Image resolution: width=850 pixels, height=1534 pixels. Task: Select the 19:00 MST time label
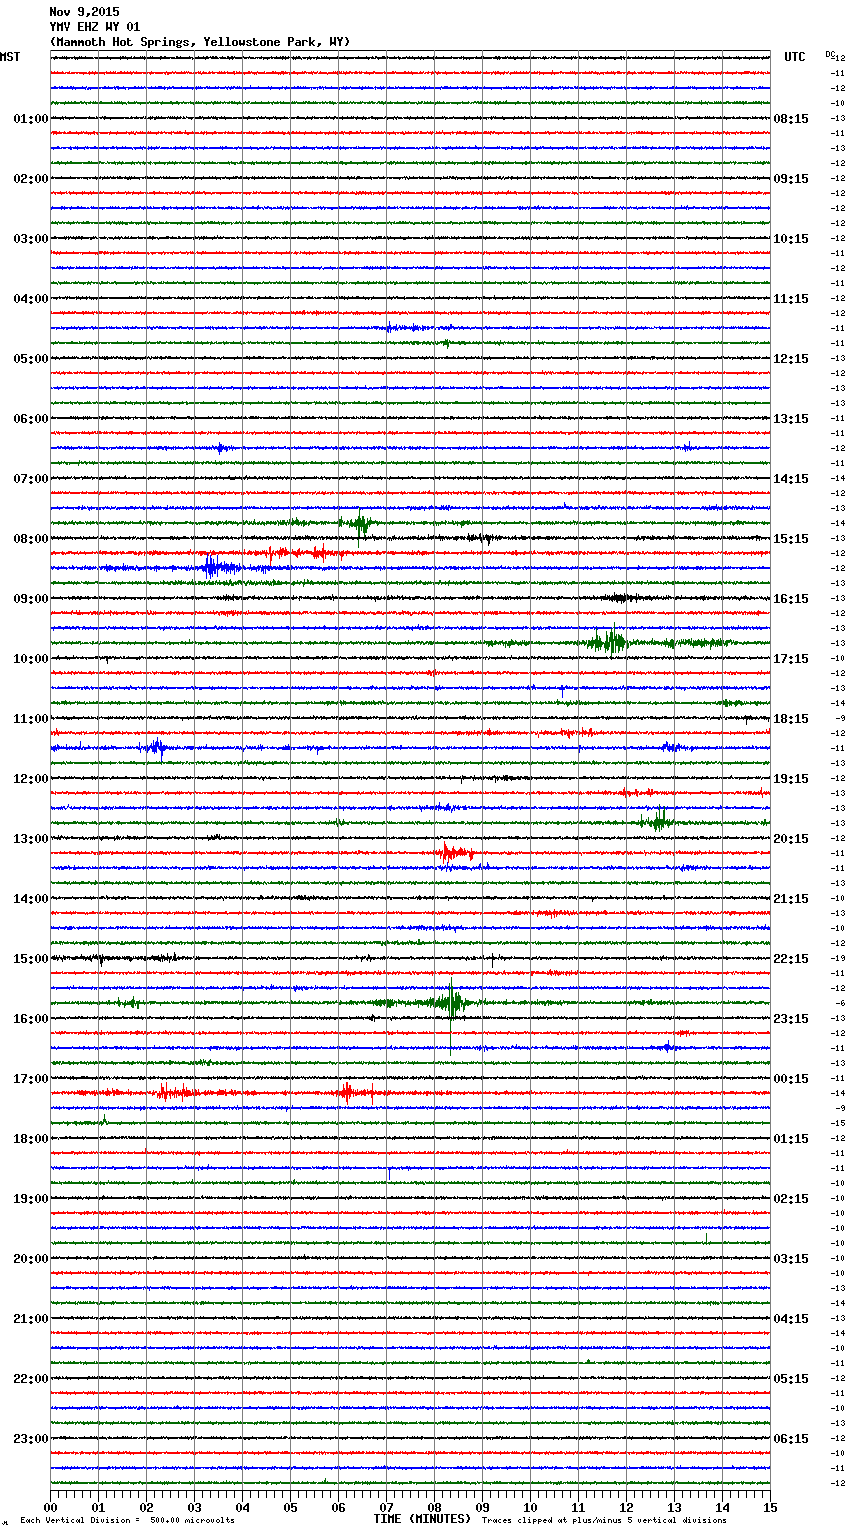click(31, 1199)
